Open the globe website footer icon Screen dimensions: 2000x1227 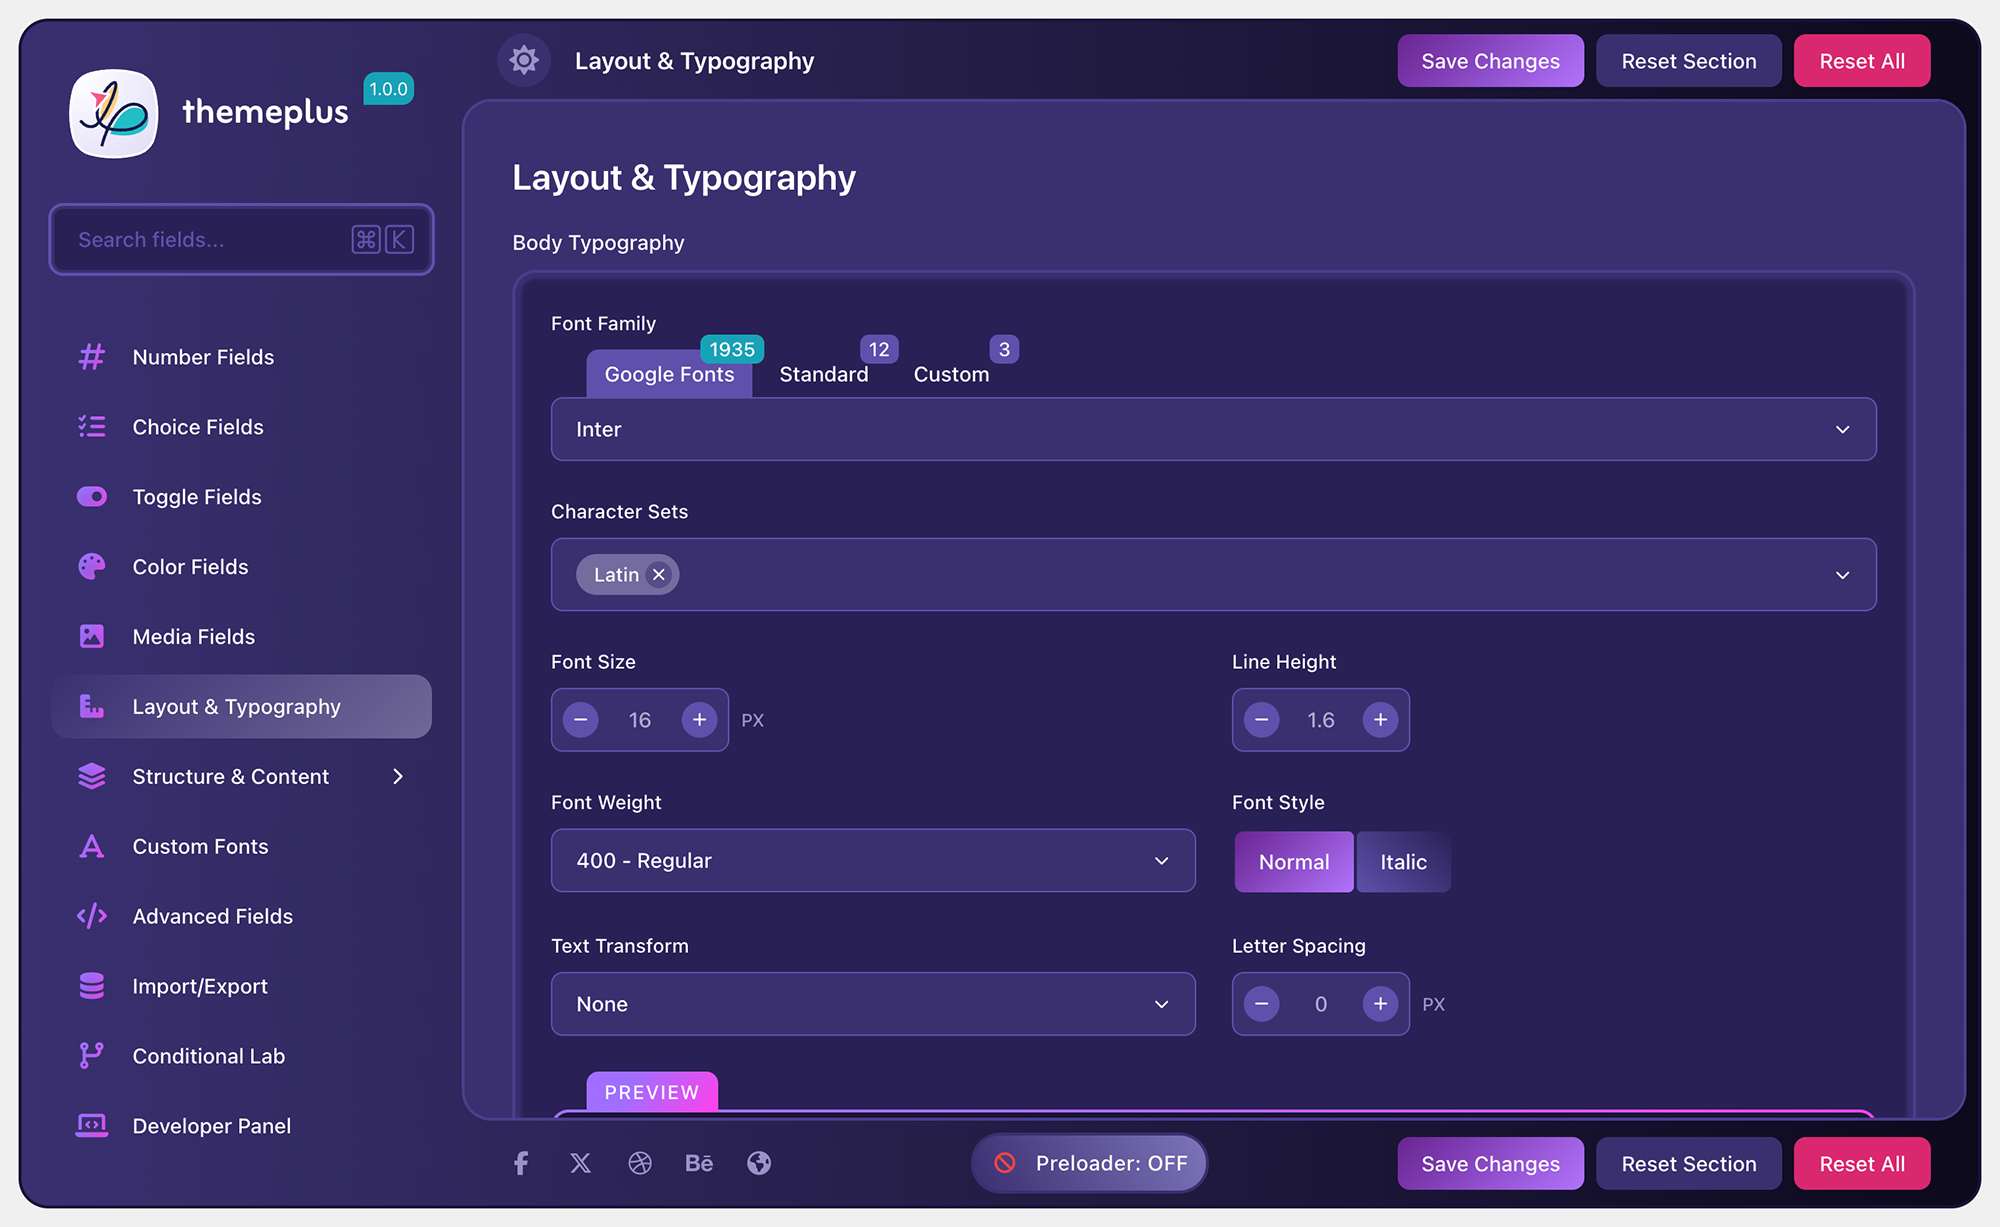759,1163
